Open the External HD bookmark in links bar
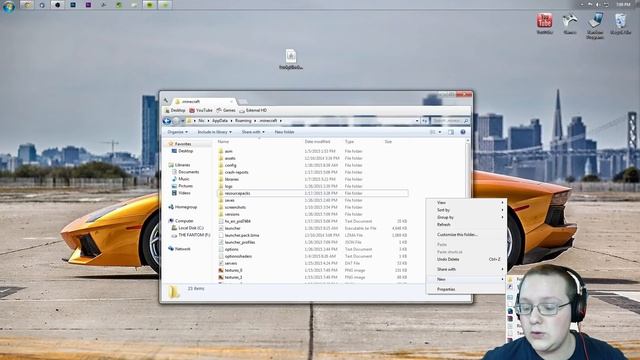640x360 pixels. point(253,110)
